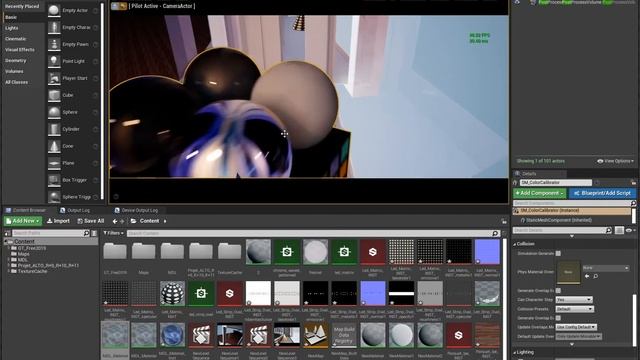Screen dimensions: 640x360
Task: Toggle the Generate Overlap checkbox below Collision Presets
Action: pos(558,318)
